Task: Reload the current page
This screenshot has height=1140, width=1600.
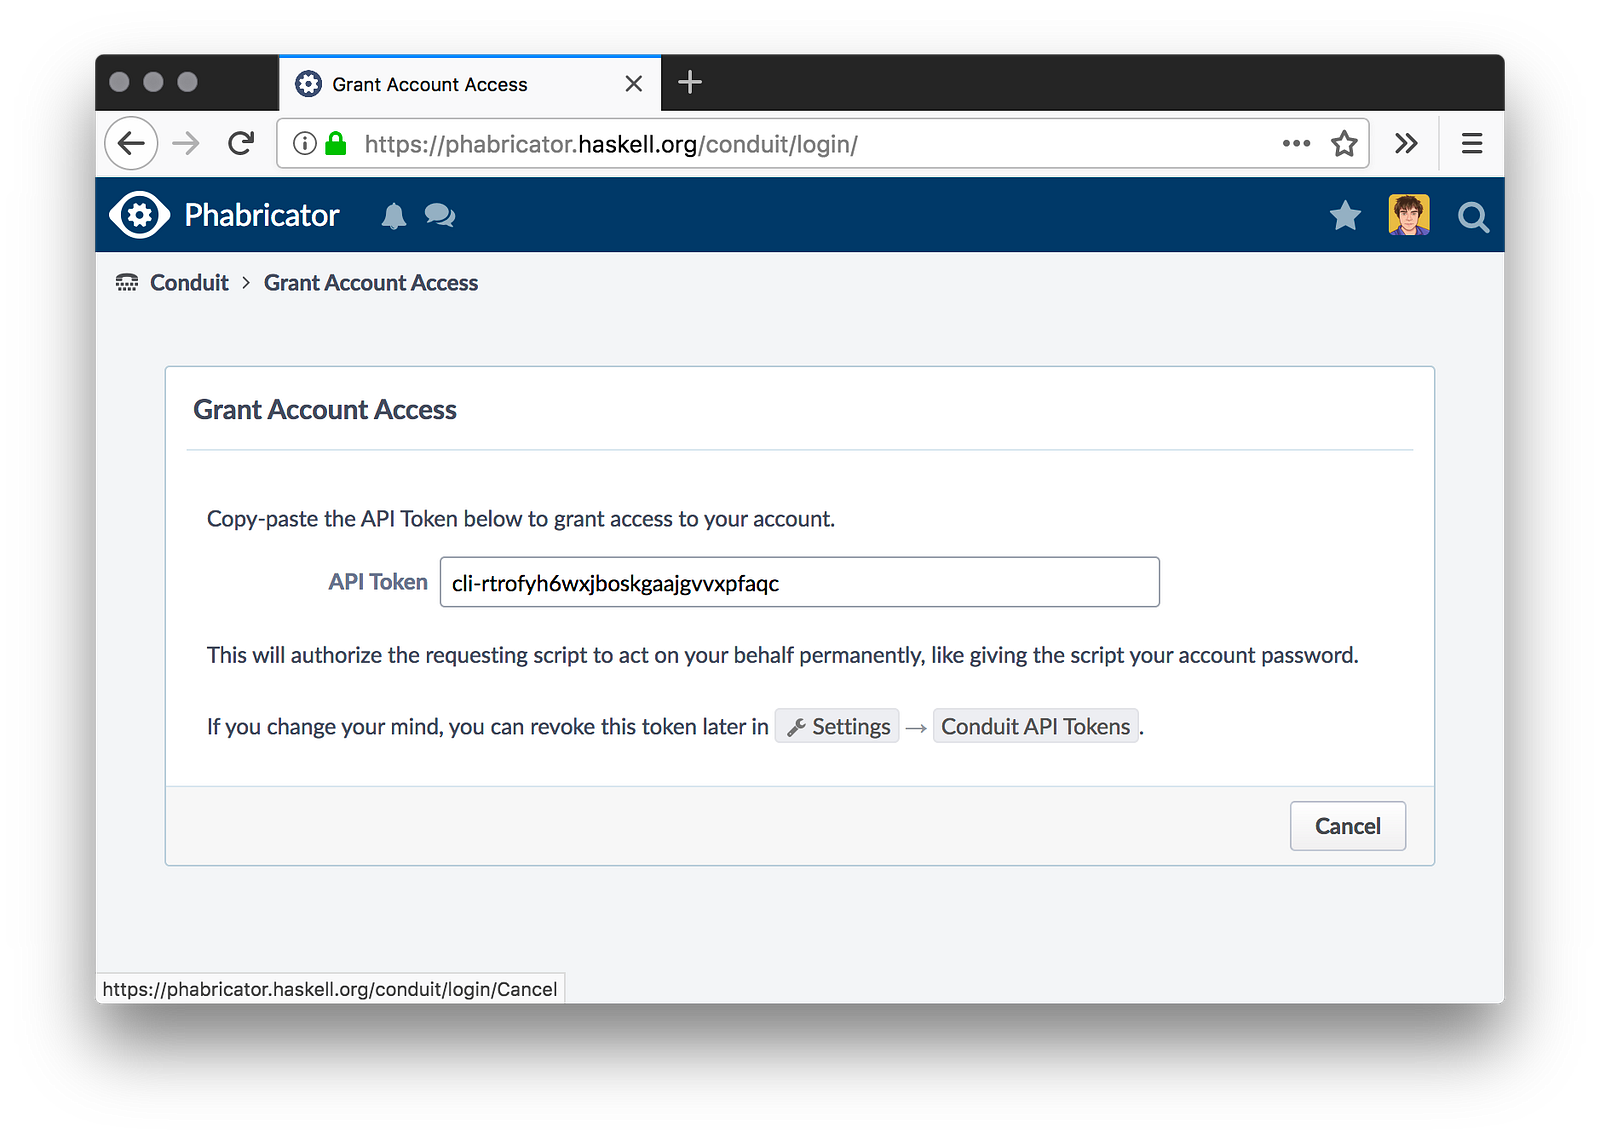Action: 241,144
